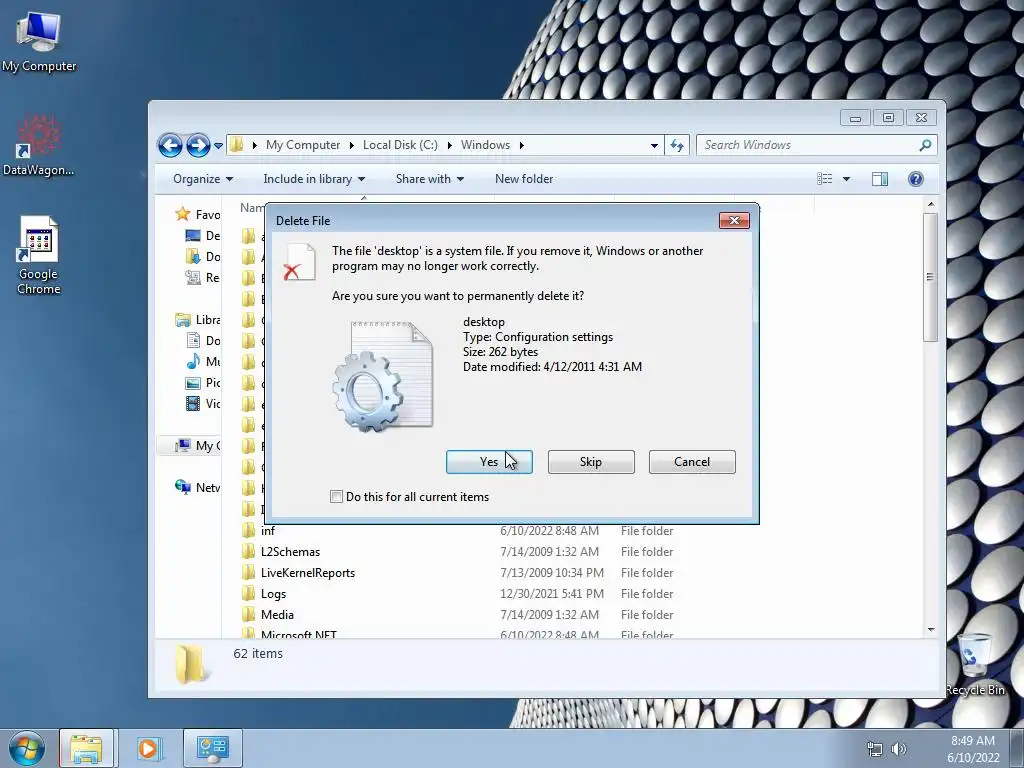Click the Explorer Forward arrow button
Image resolution: width=1024 pixels, height=768 pixels.
198,145
